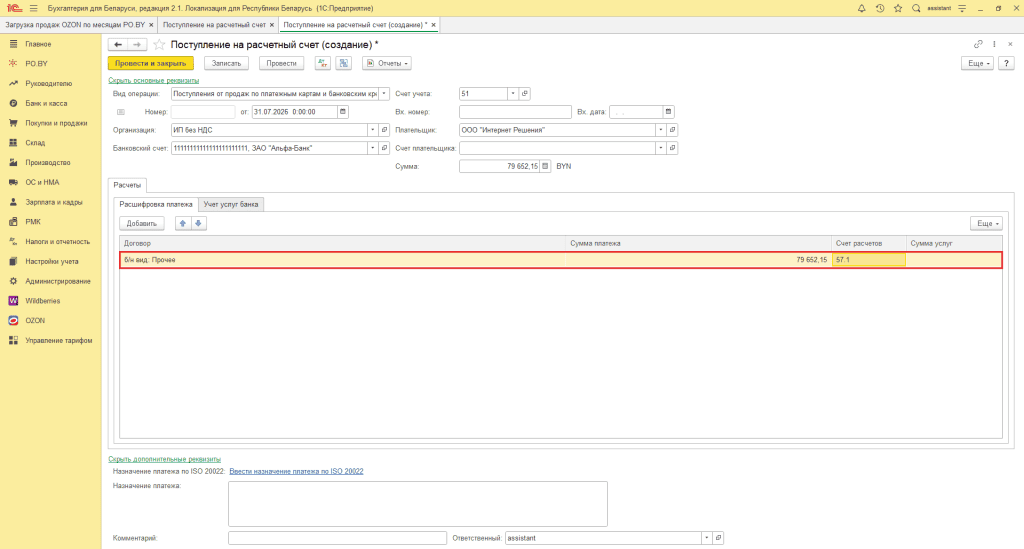Open the Счет учета account card
The width and height of the screenshot is (1024, 549).
coord(524,93)
